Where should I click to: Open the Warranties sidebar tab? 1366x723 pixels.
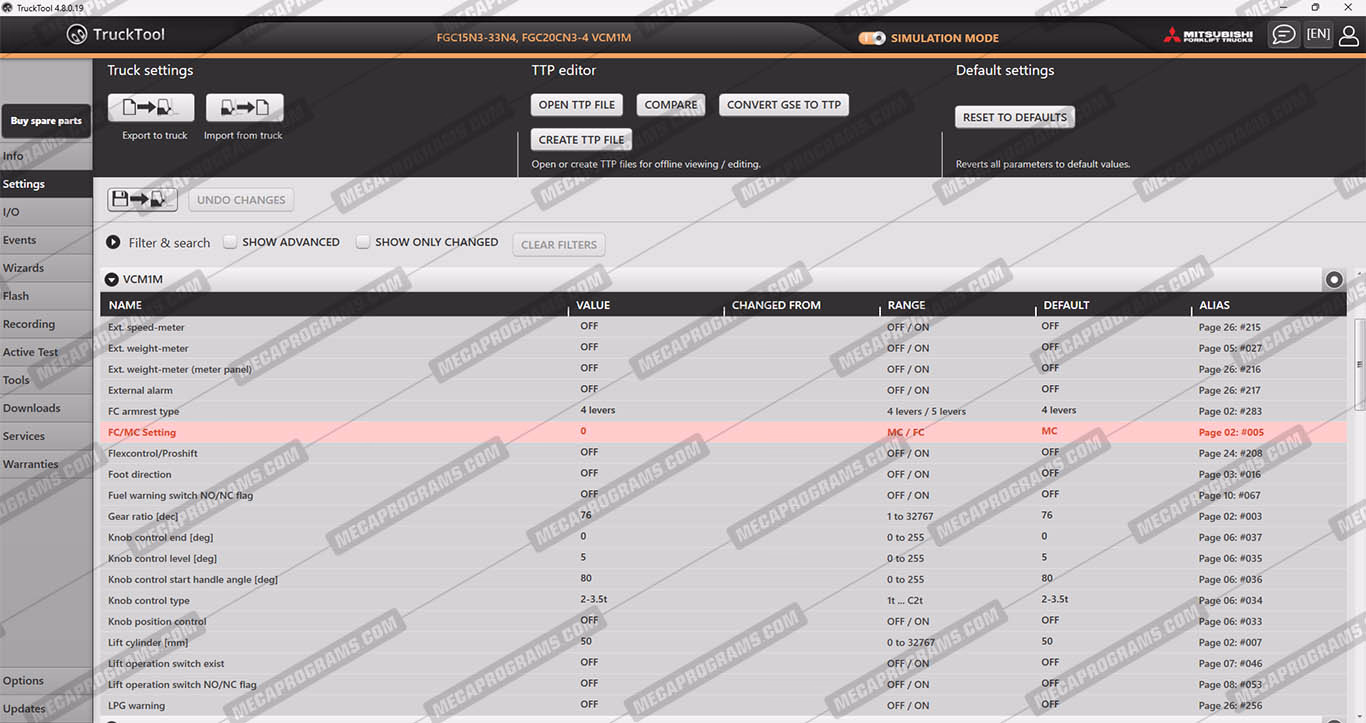[x=46, y=464]
